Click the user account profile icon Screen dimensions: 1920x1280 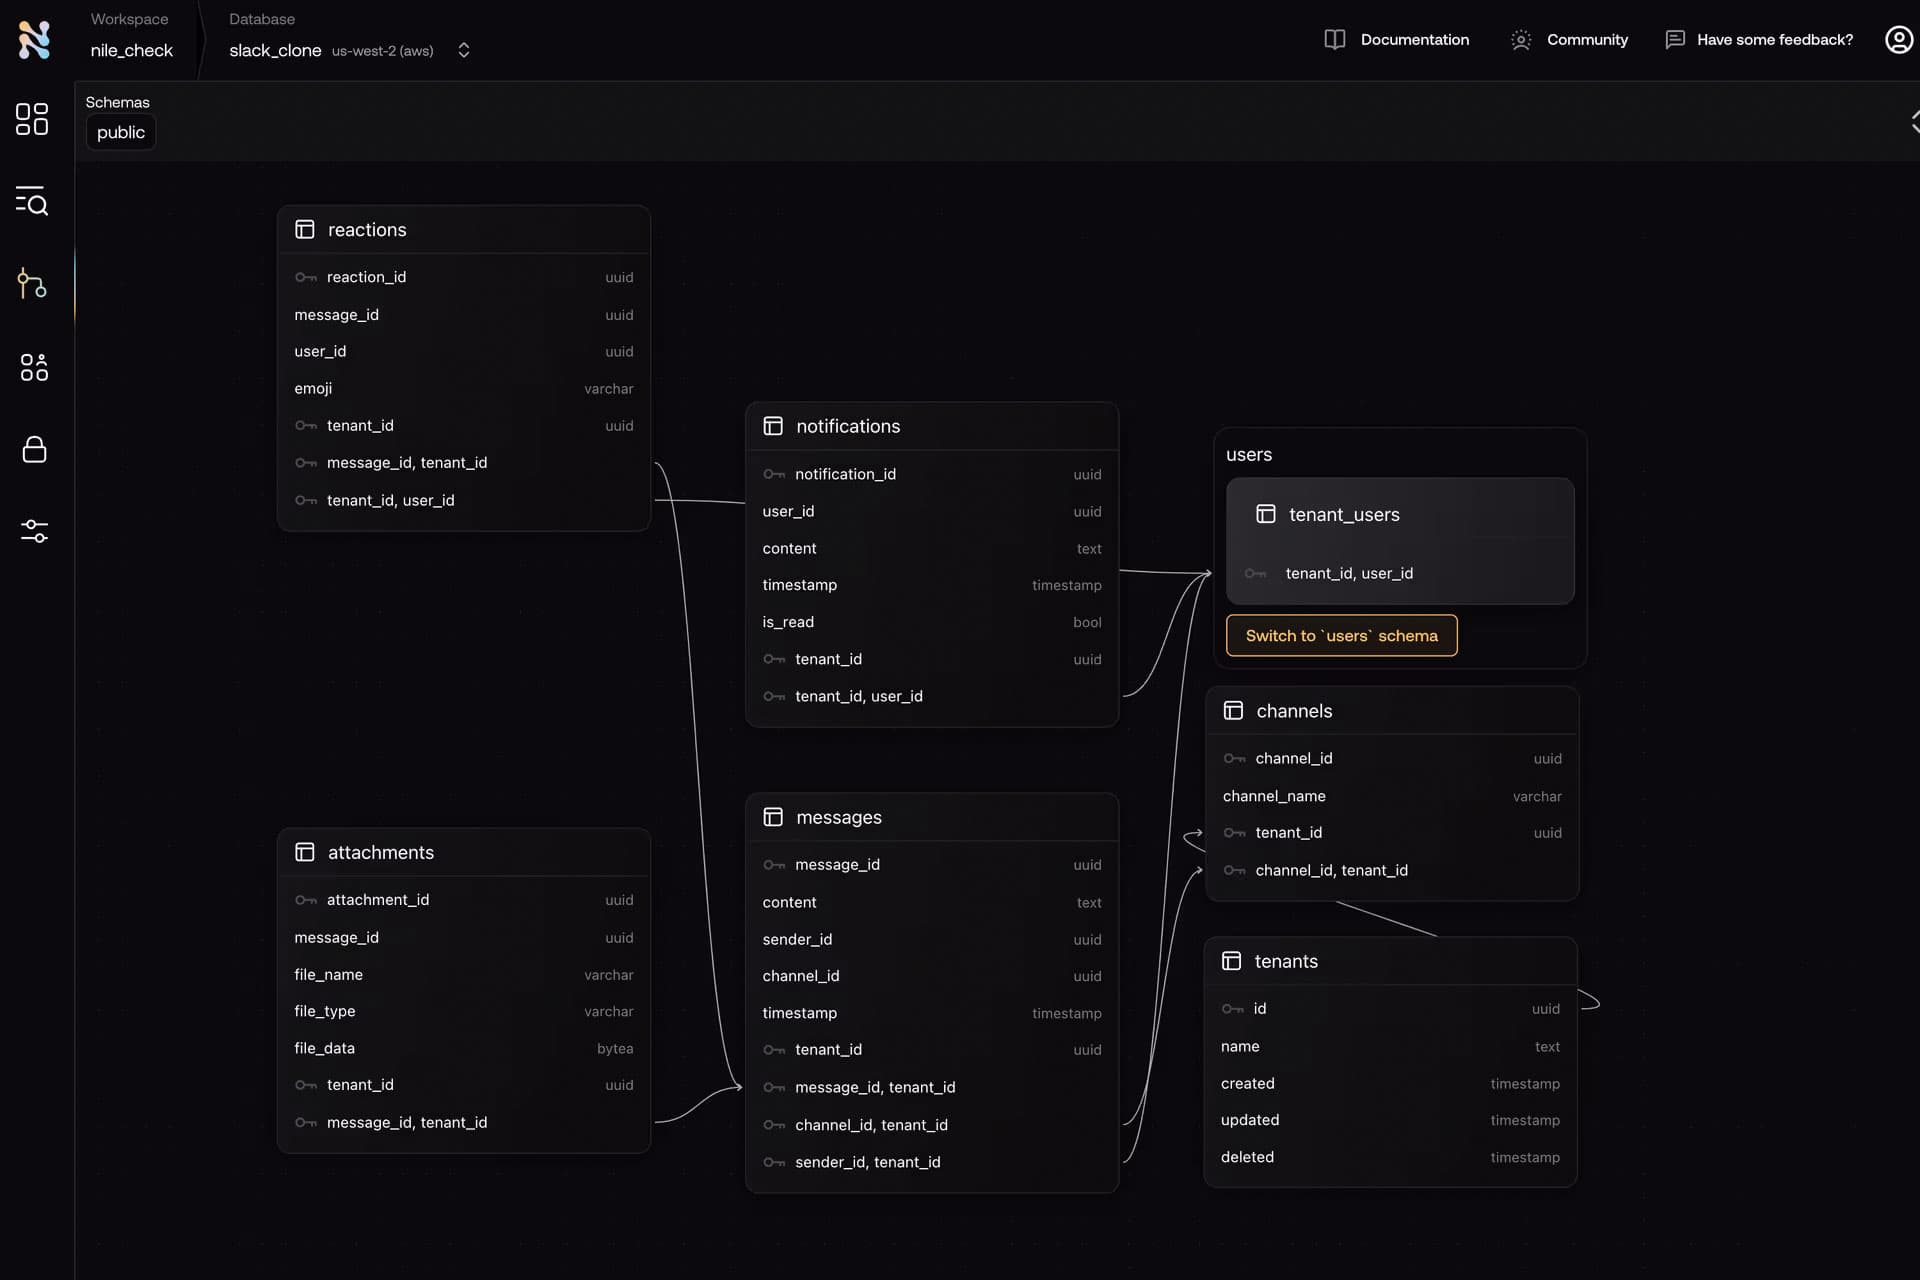(x=1898, y=40)
